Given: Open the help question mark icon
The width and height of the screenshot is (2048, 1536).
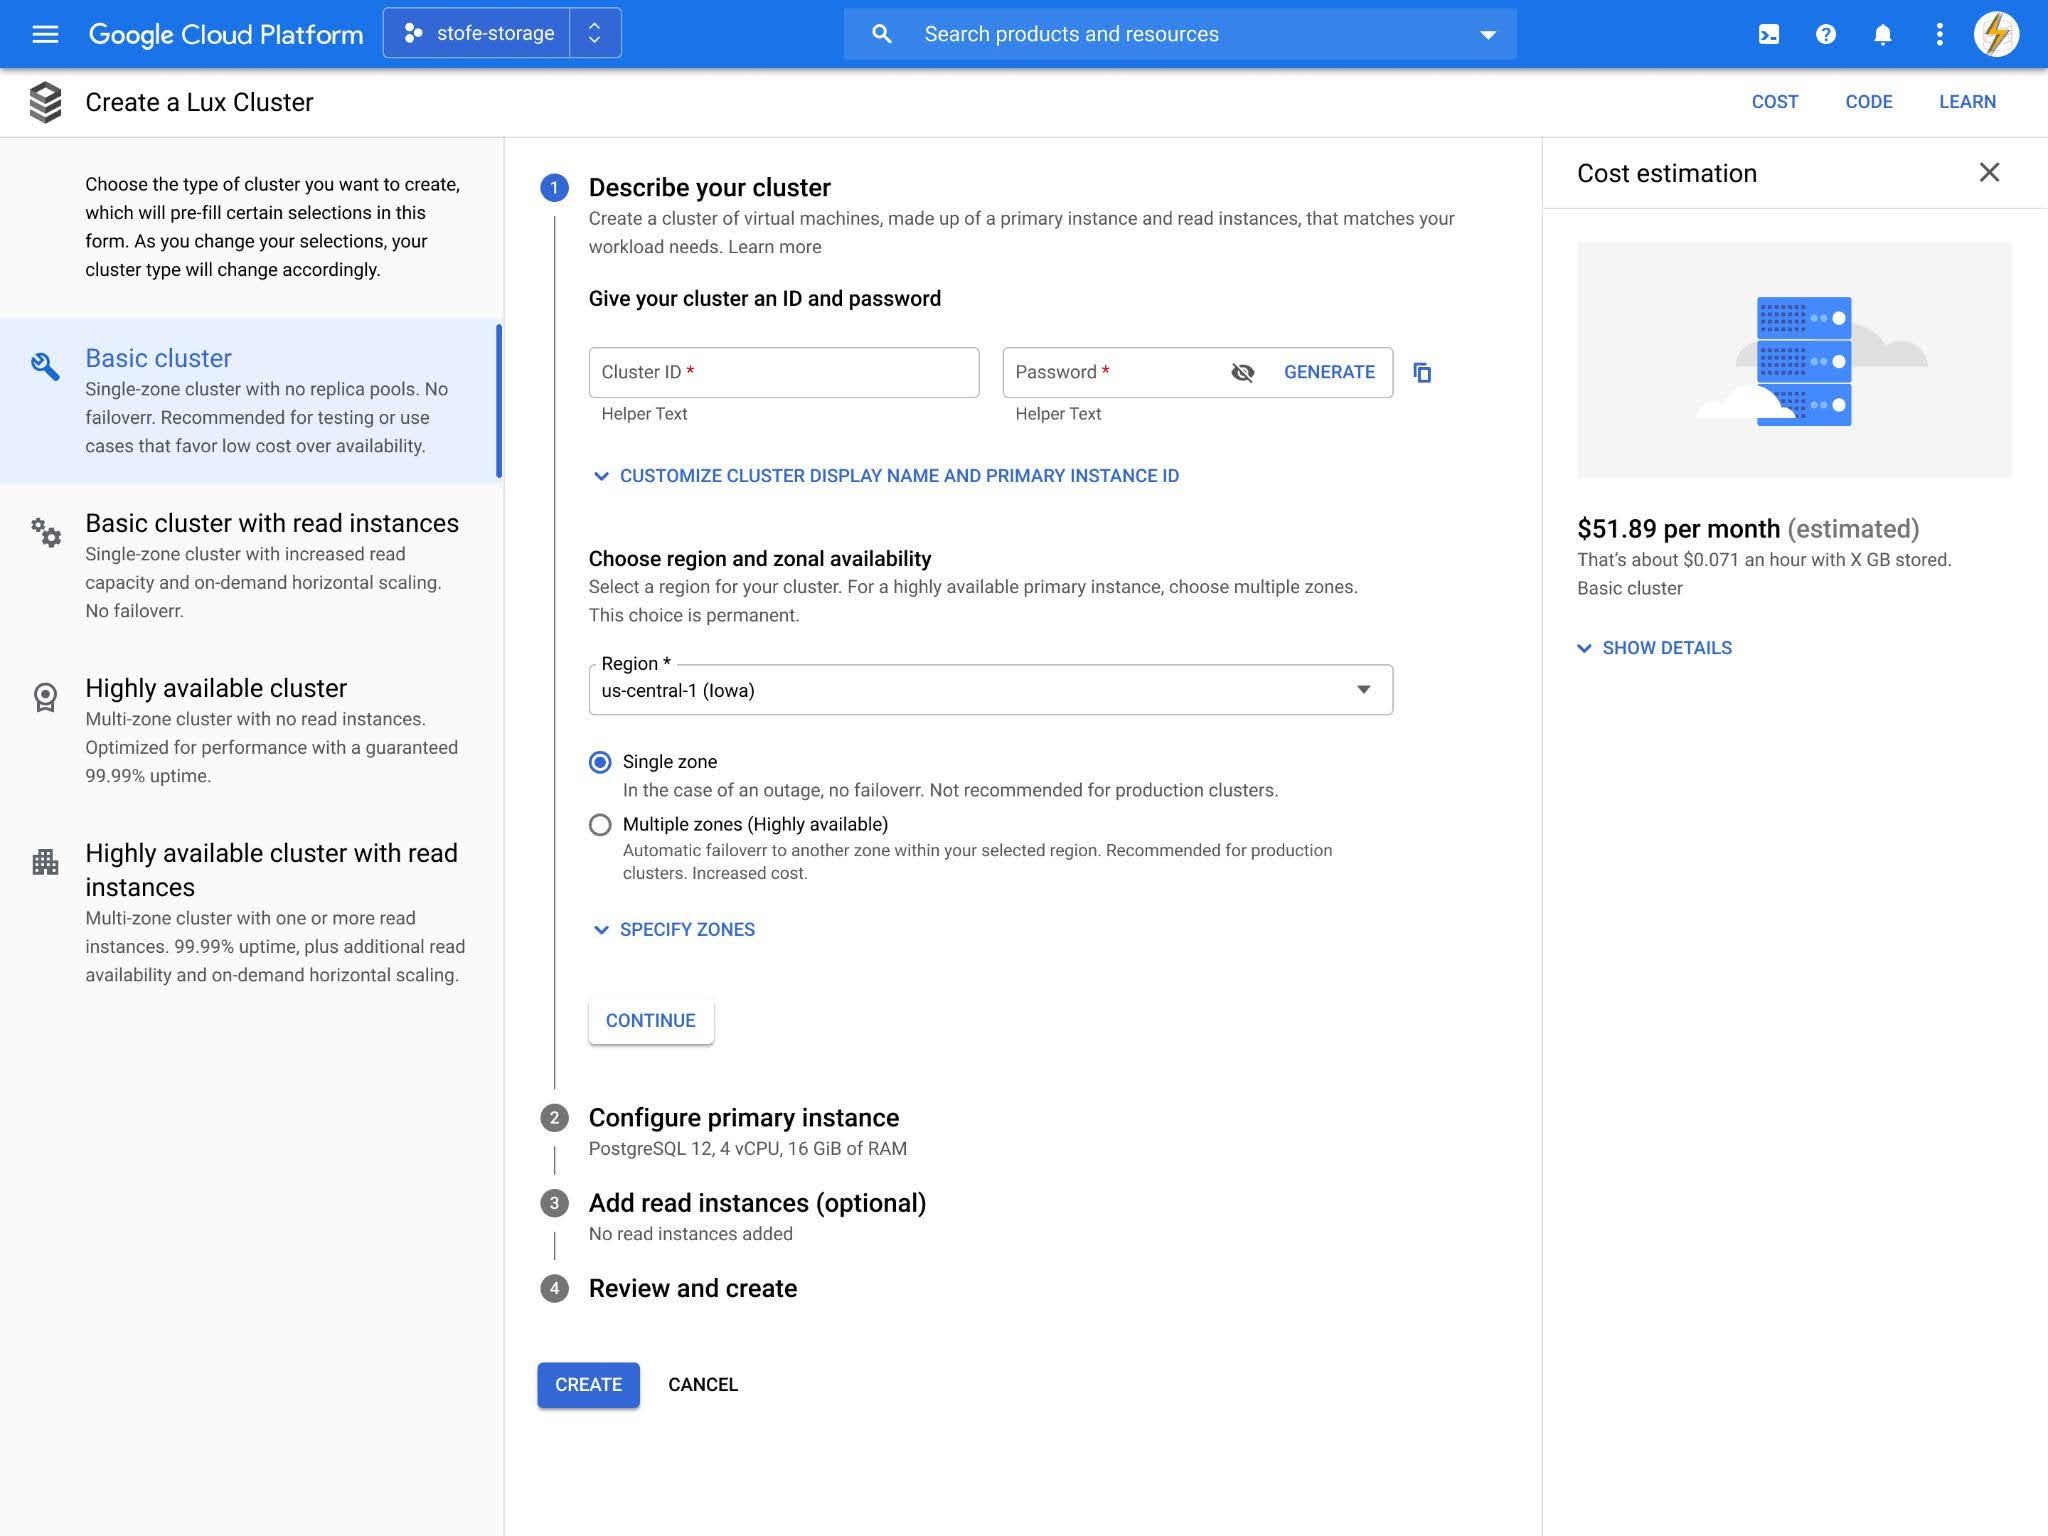Looking at the screenshot, I should pyautogui.click(x=1826, y=34).
